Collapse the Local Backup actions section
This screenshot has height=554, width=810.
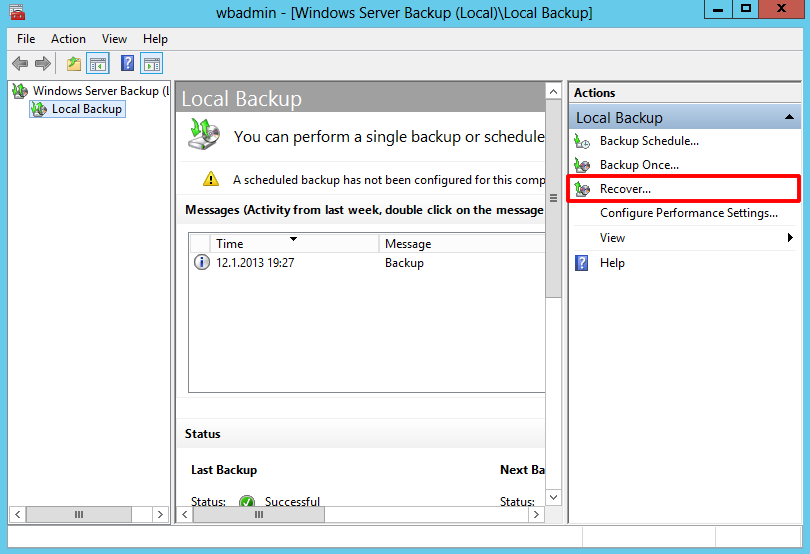789,117
